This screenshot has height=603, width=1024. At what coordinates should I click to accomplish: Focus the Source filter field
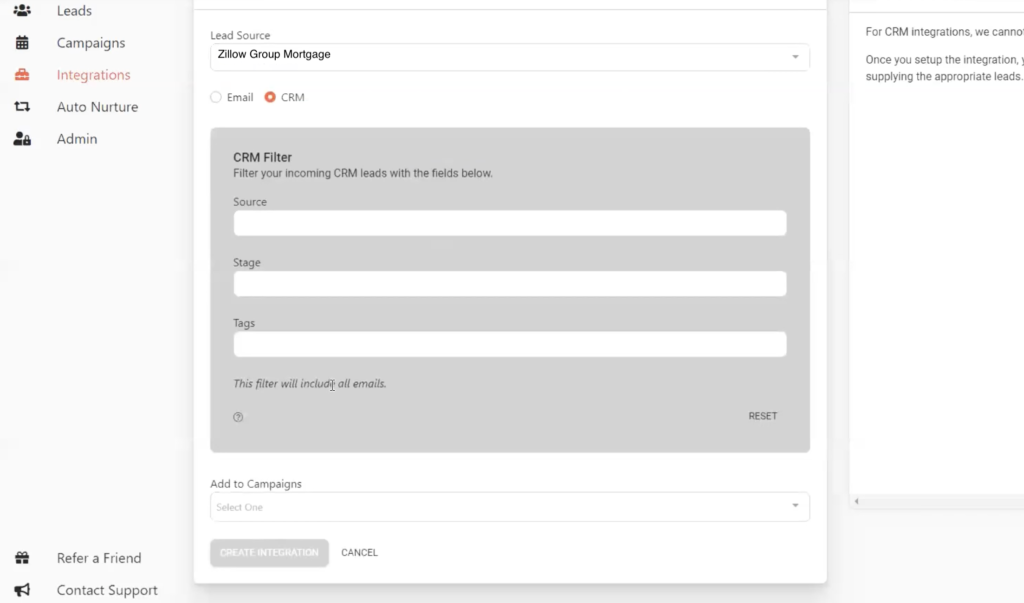(509, 223)
